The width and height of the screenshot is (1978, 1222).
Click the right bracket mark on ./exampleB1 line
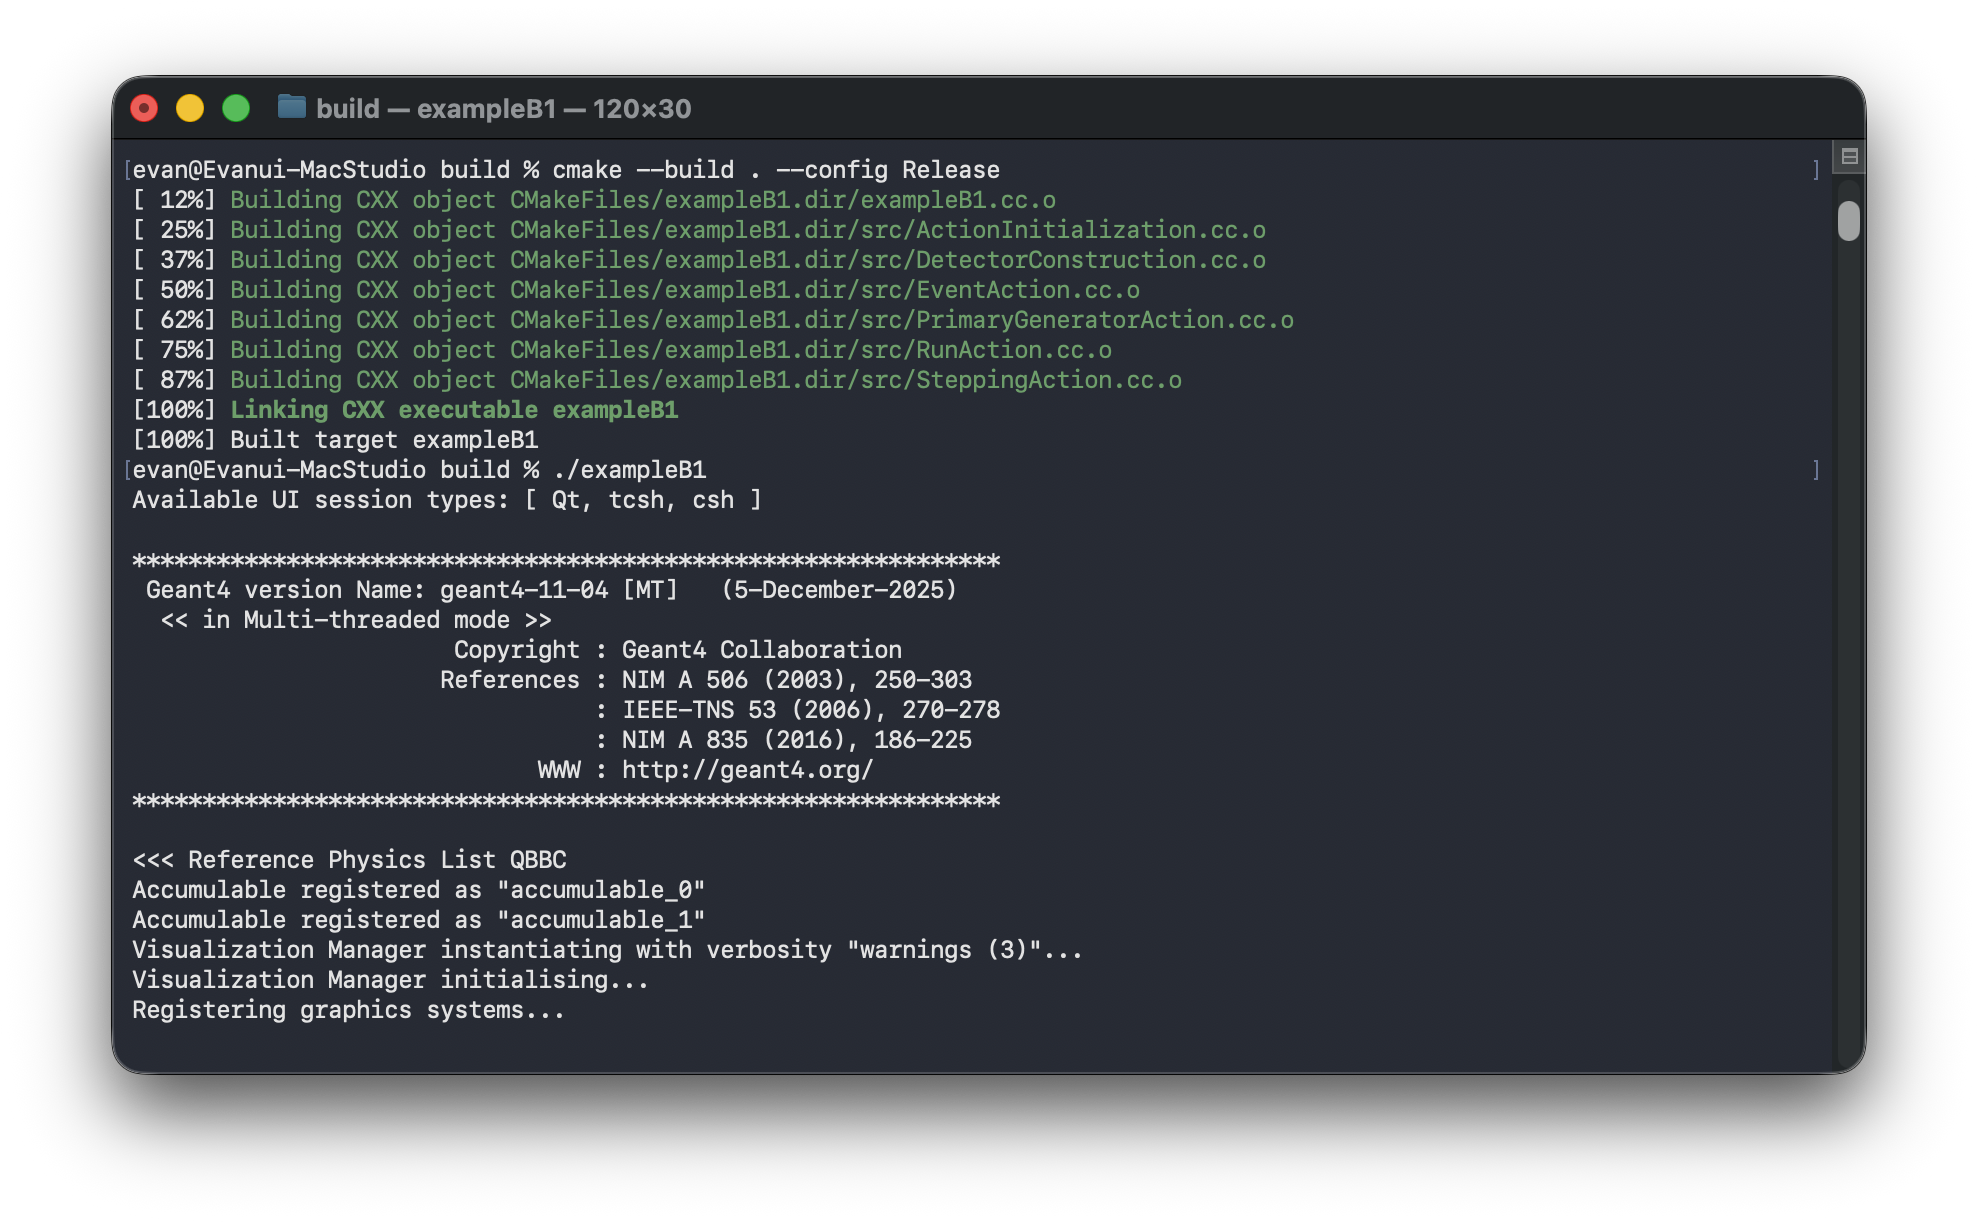(x=1816, y=470)
